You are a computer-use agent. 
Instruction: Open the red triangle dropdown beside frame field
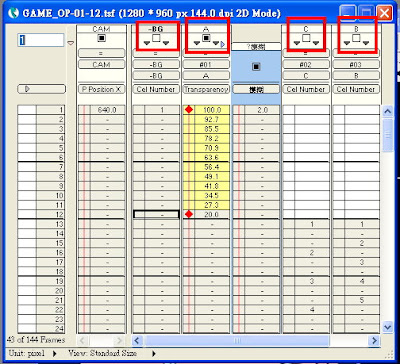70,43
